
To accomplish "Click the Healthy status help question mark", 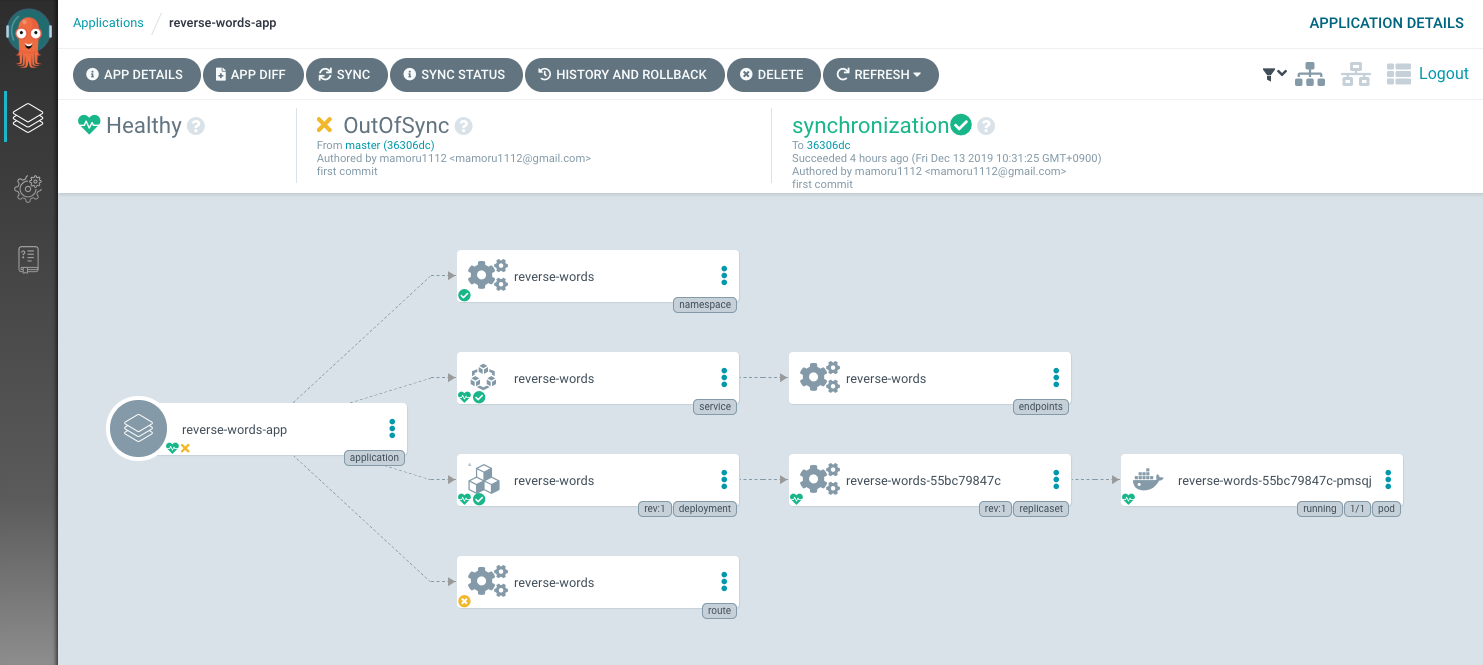I will [198, 124].
